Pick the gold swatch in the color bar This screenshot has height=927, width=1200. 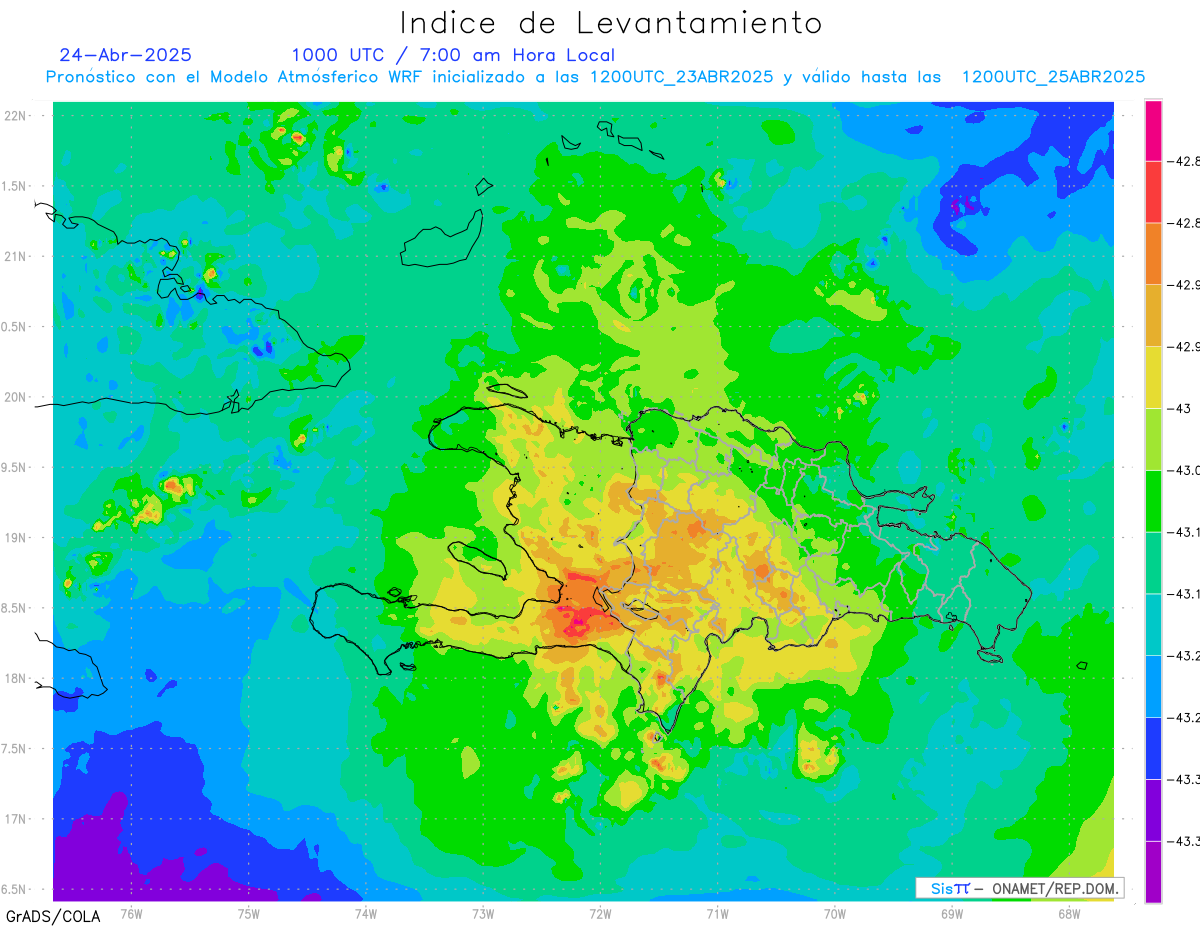tap(1153, 315)
